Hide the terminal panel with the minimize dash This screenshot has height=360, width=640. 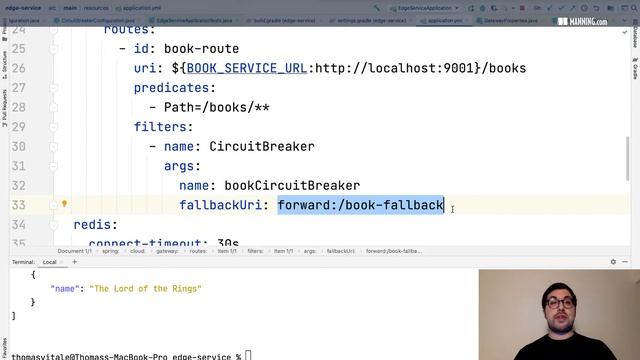pyautogui.click(x=625, y=262)
